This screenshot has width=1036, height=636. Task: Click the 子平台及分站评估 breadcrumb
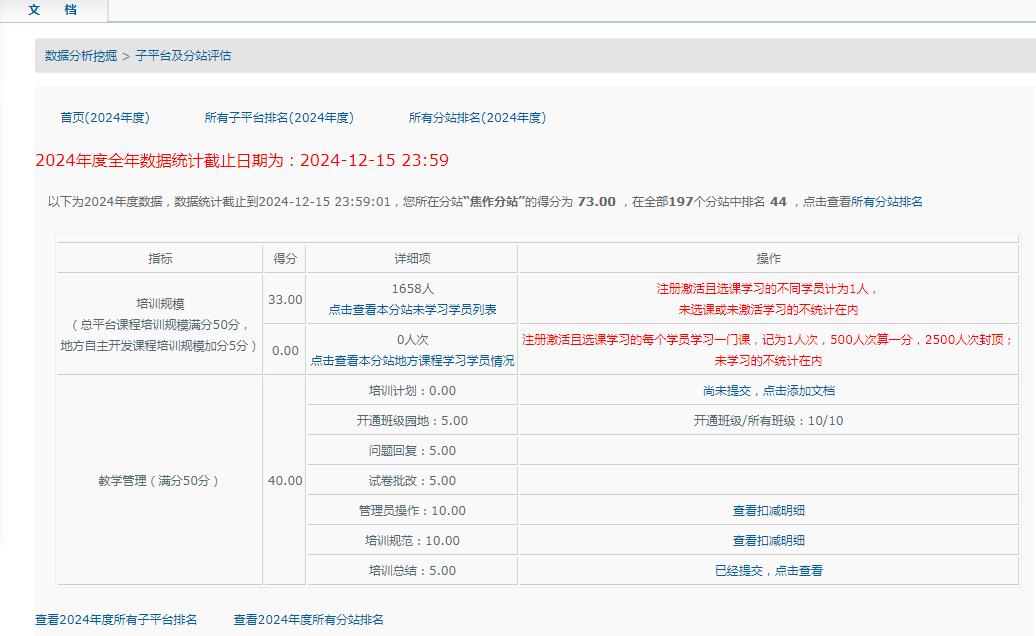(x=183, y=56)
